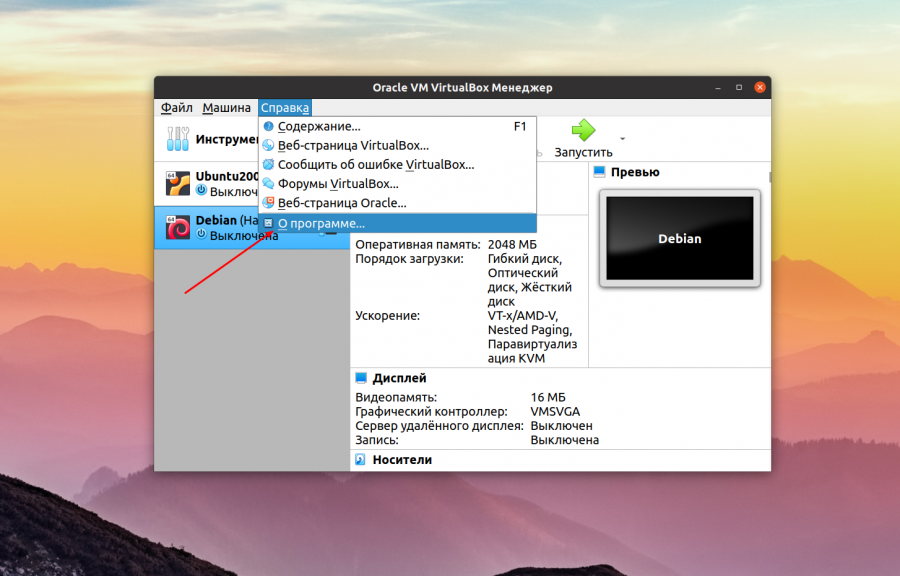Click the details pane vertical scrollbar

point(769,178)
